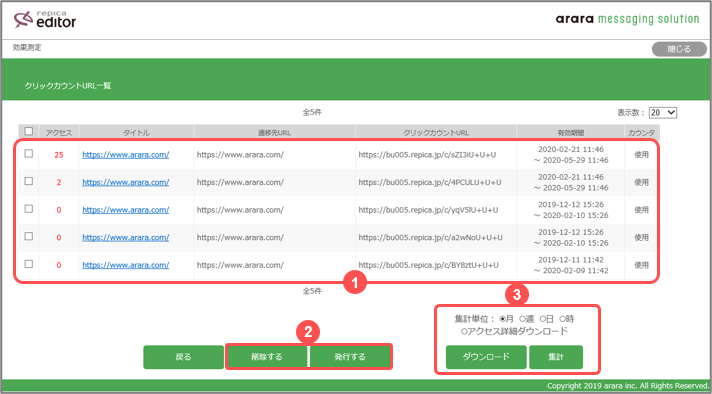This screenshot has width=712, height=394.
Task: Click the クリックカウントURL column header
Action: point(436,133)
